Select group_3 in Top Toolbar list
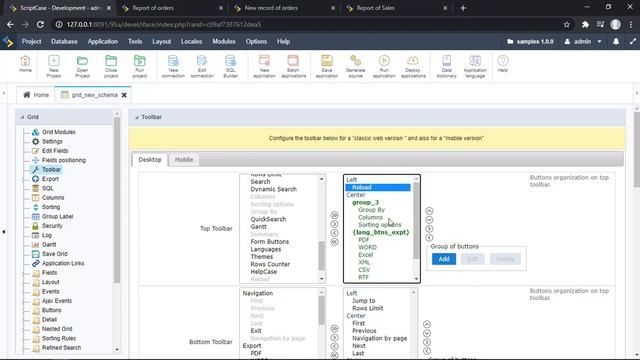The width and height of the screenshot is (640, 360). pyautogui.click(x=365, y=202)
